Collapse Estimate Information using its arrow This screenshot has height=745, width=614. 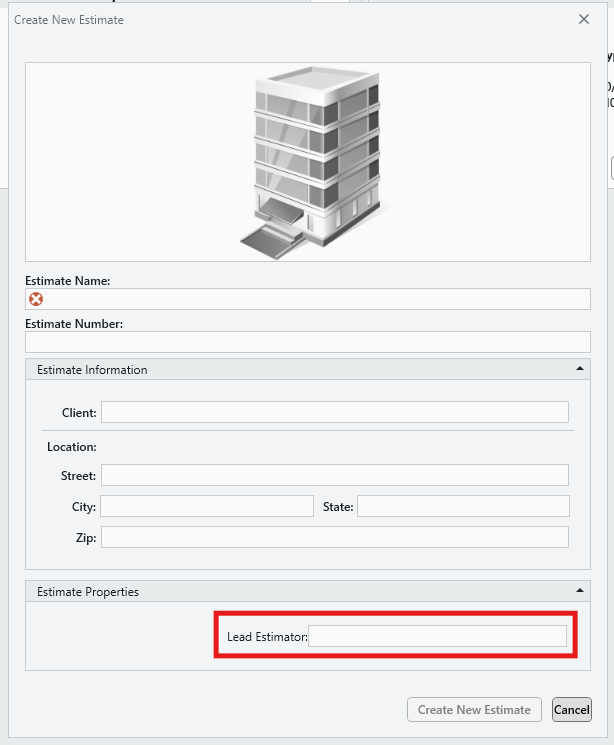point(579,369)
